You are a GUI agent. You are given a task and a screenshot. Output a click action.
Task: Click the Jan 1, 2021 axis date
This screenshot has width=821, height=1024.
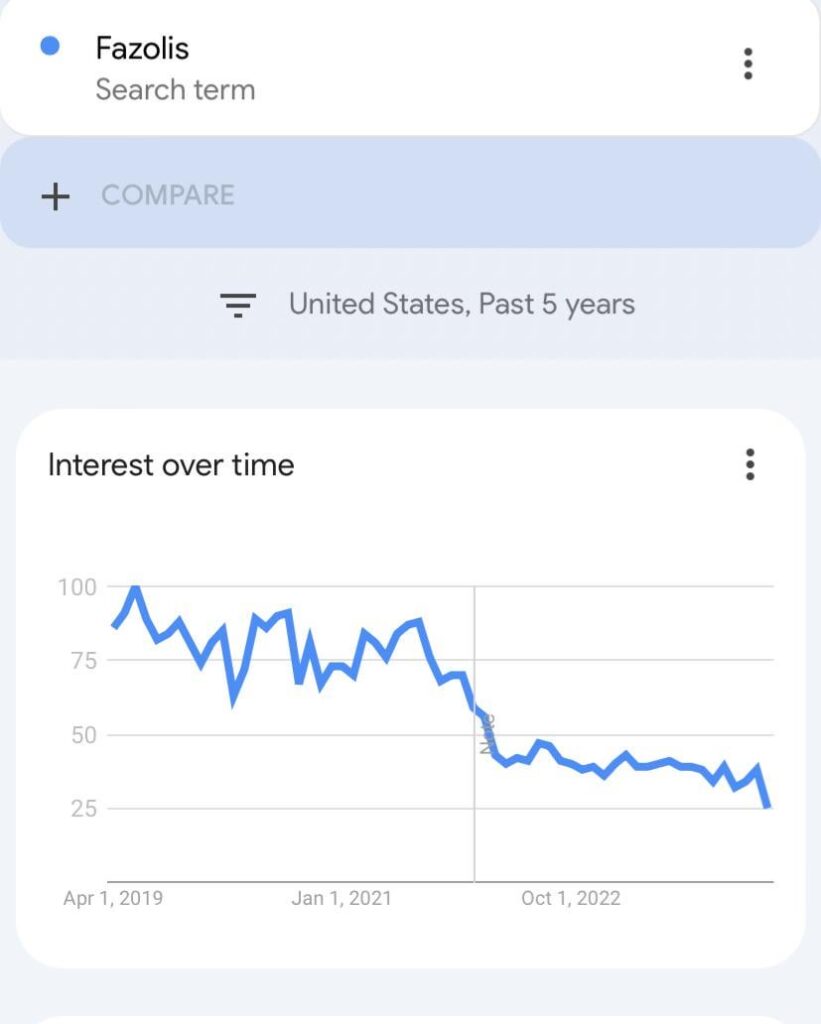click(x=342, y=898)
